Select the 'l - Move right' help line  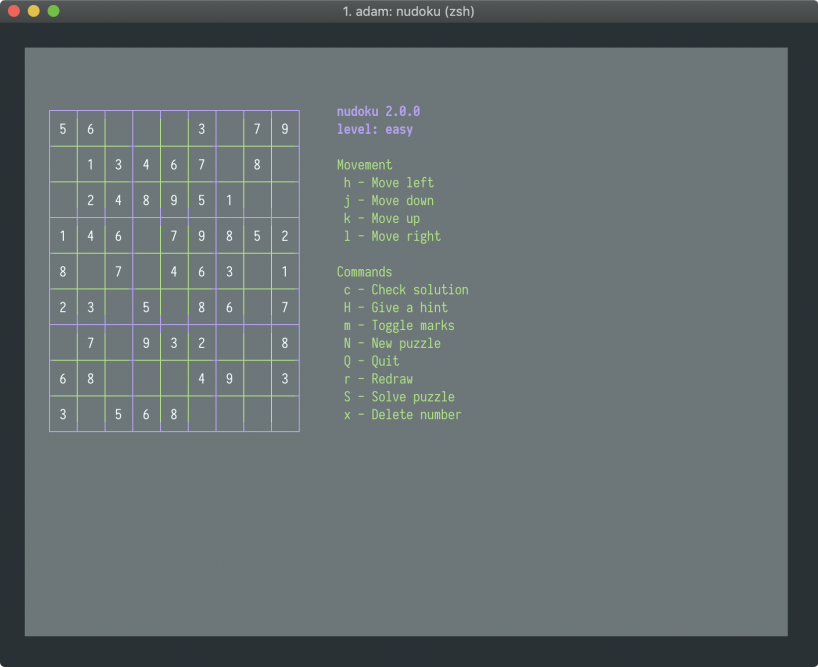[392, 236]
